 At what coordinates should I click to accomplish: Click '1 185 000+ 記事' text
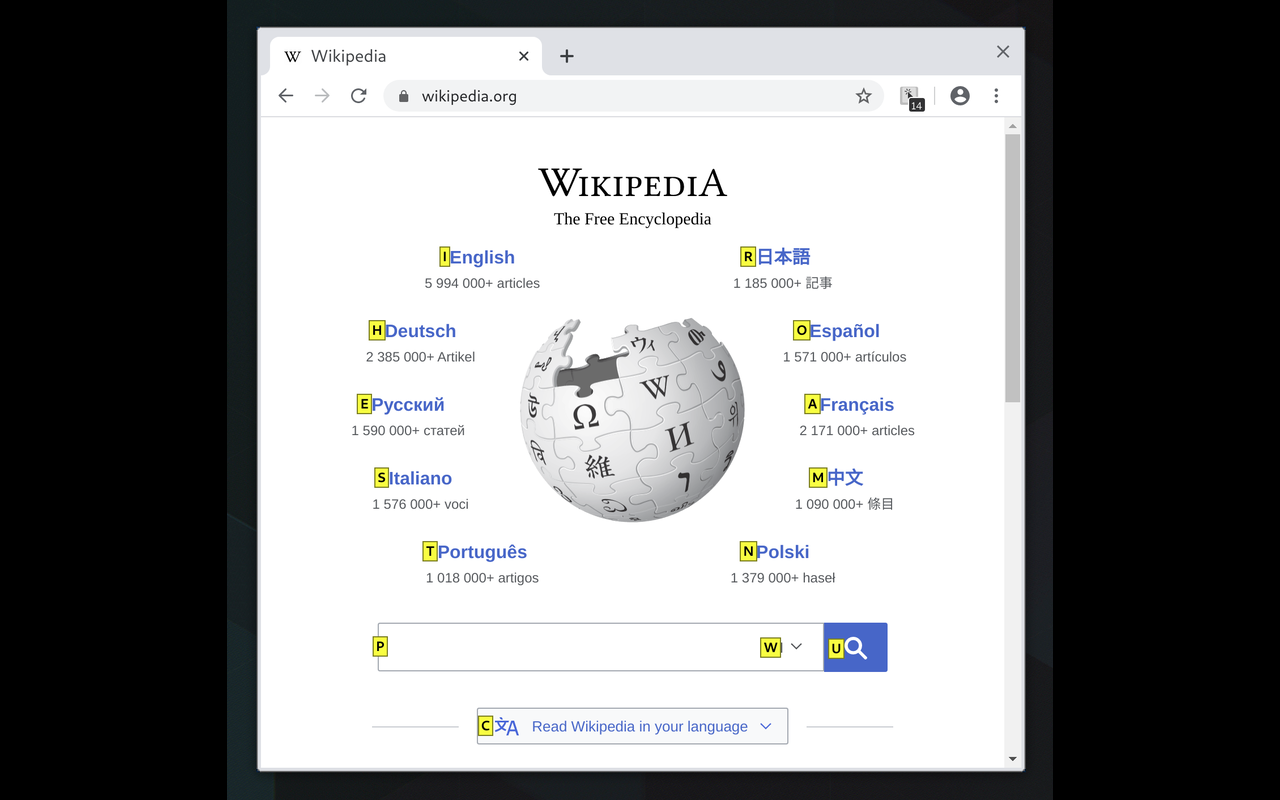(782, 284)
